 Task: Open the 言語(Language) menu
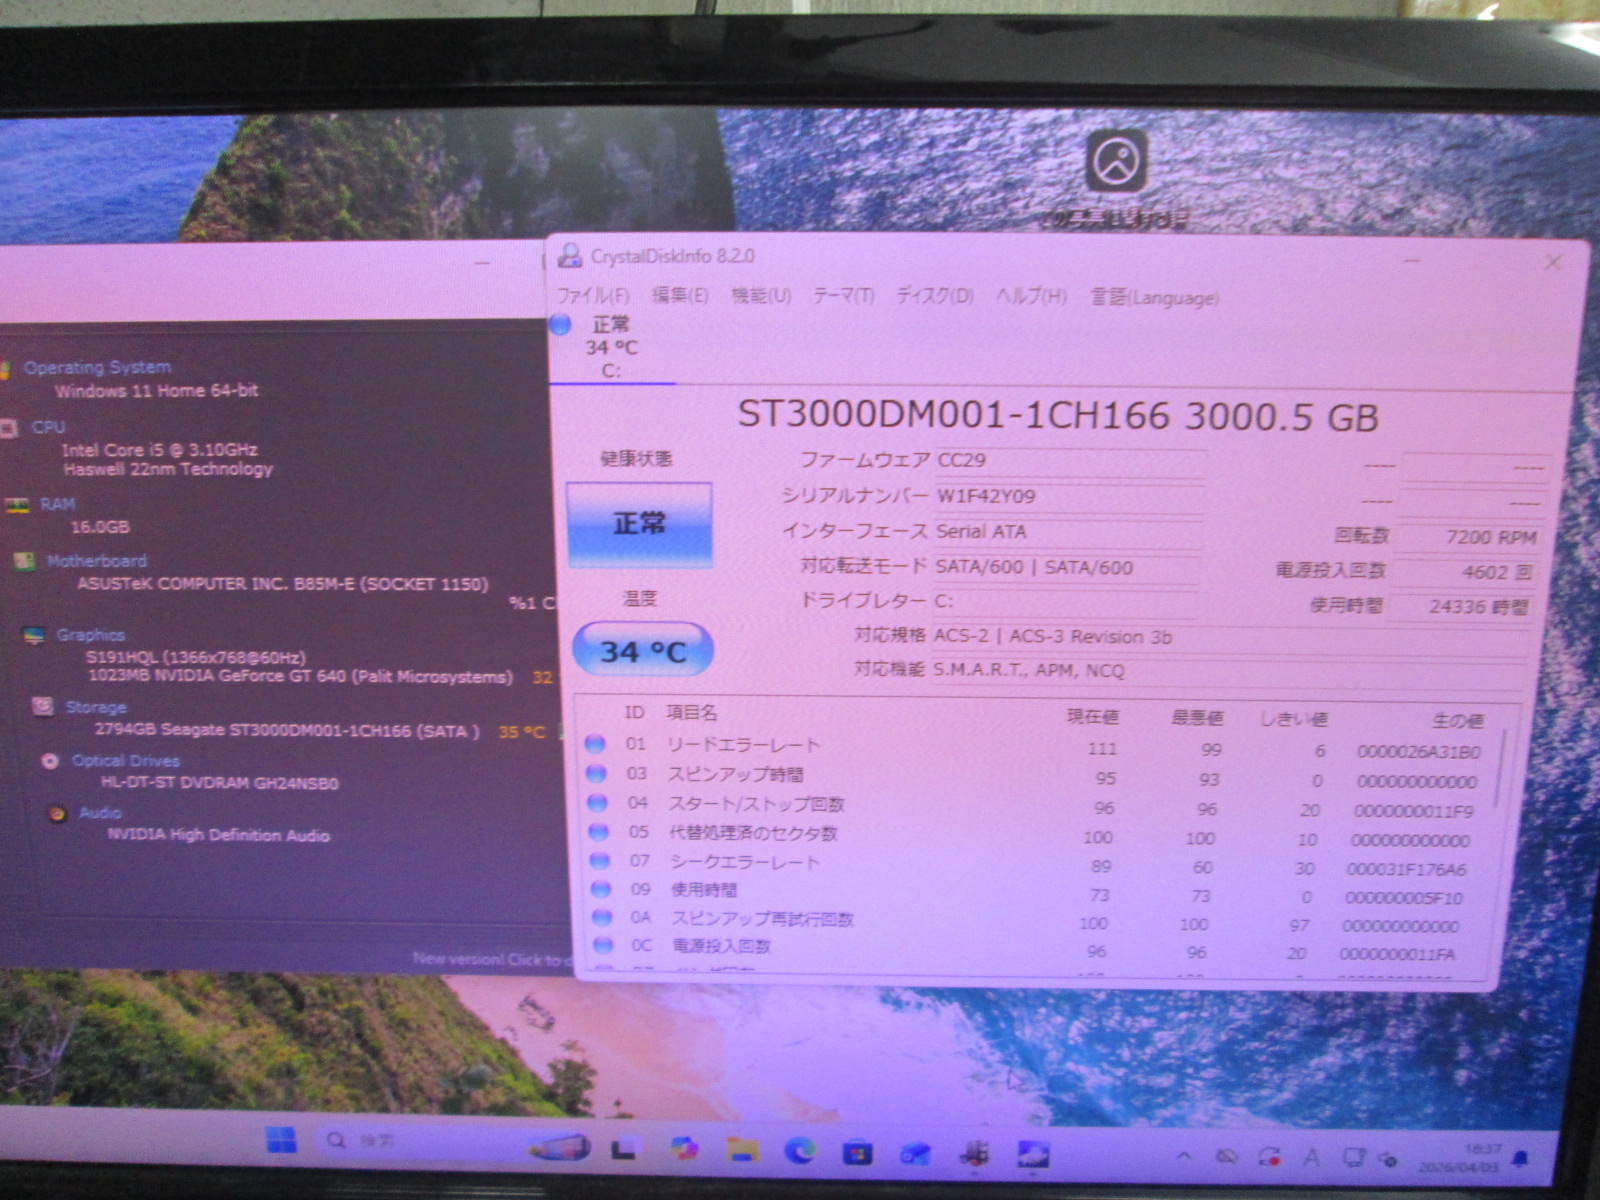pos(1154,298)
